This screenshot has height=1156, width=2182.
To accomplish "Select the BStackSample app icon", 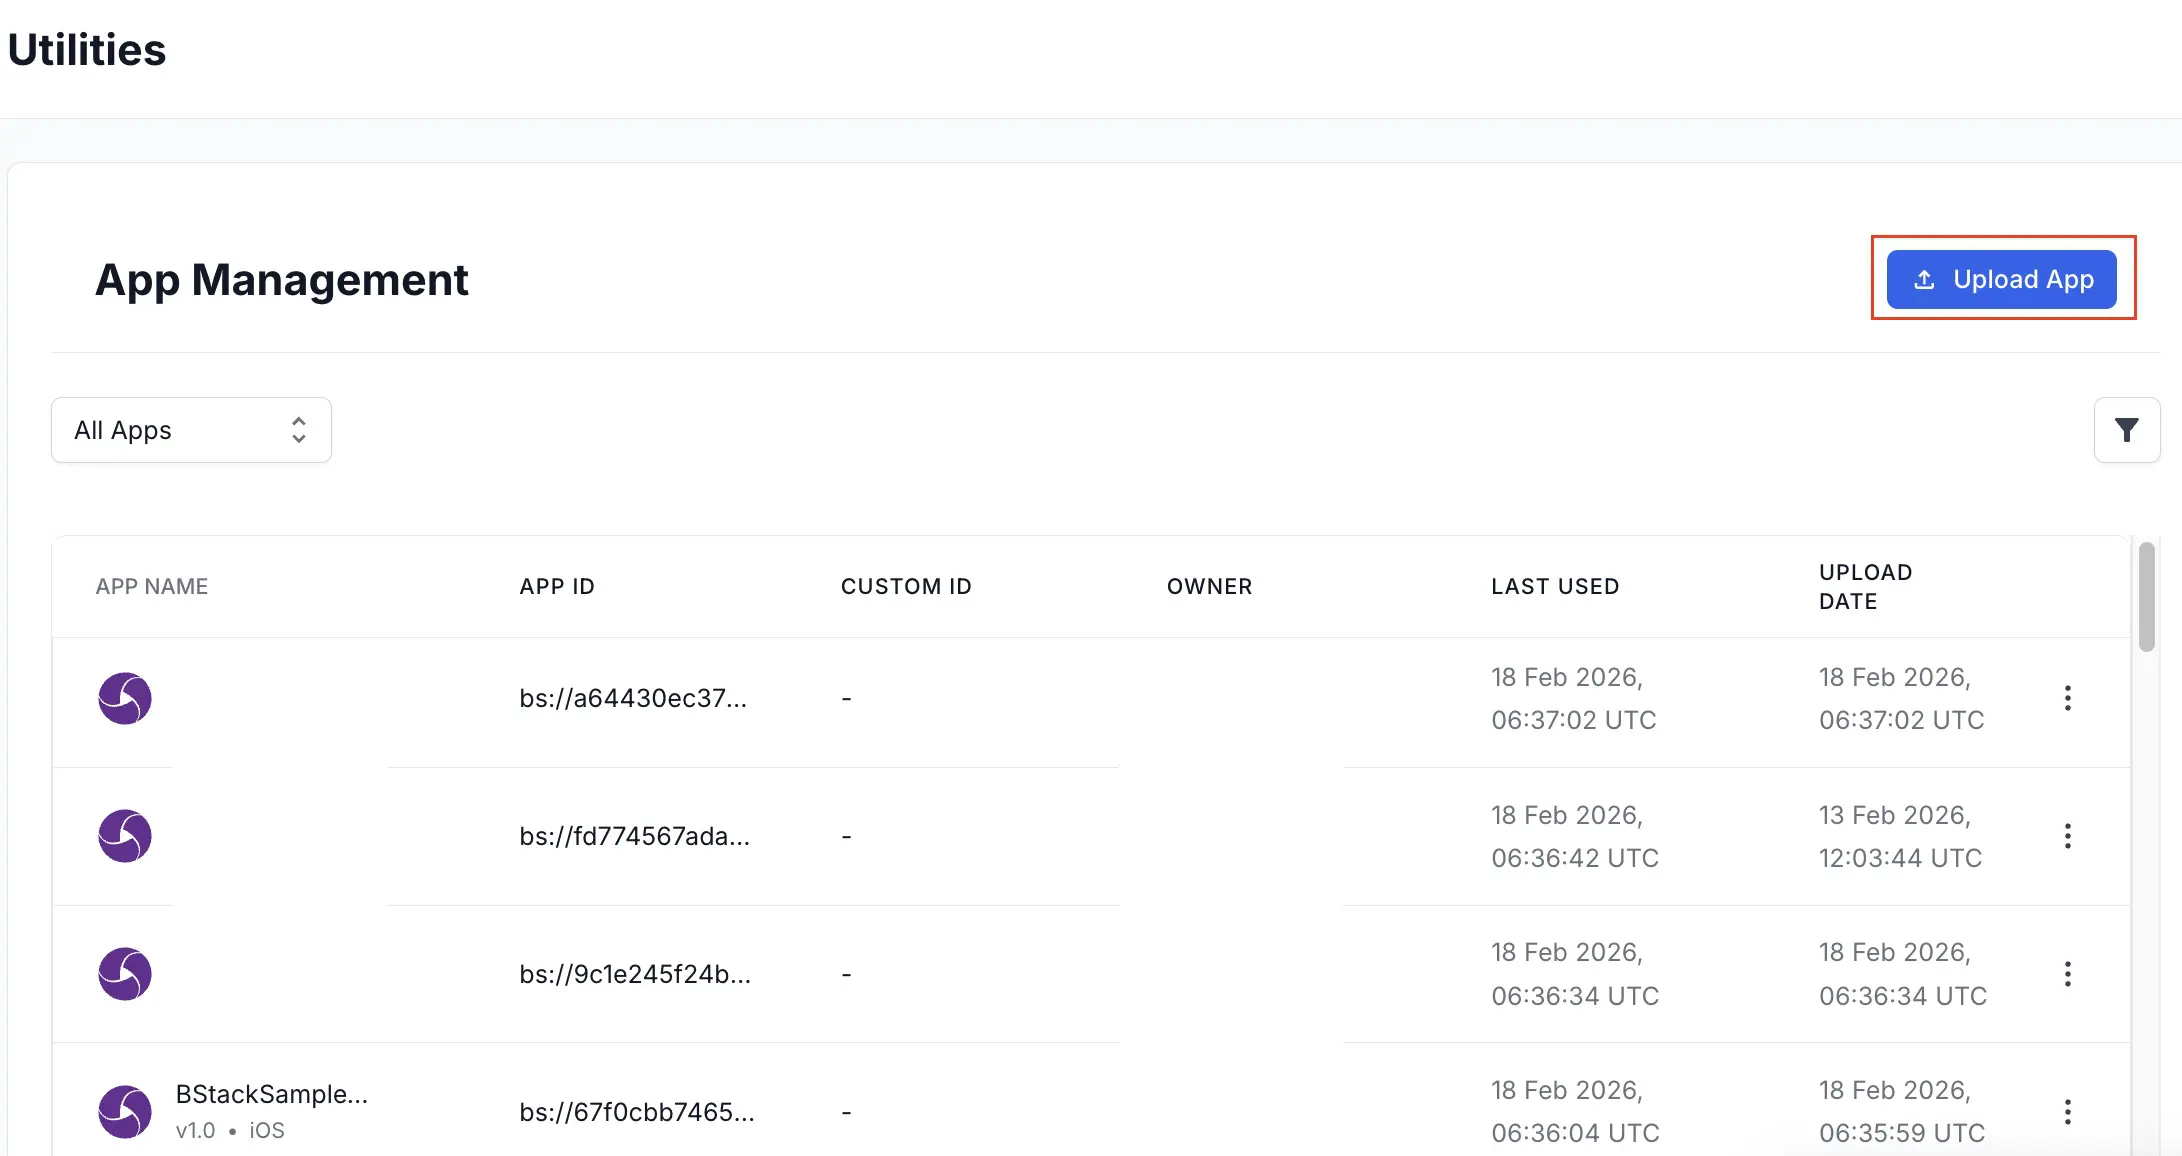I will click(x=125, y=1111).
